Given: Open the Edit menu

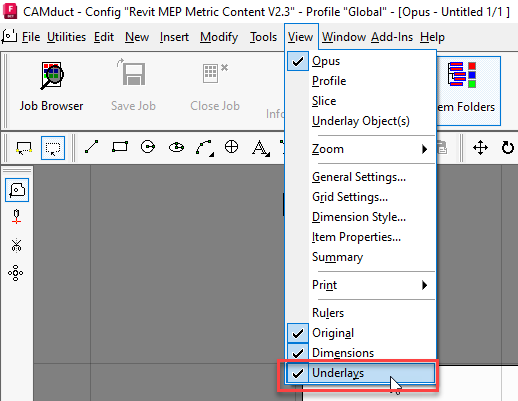Looking at the screenshot, I should (x=104, y=37).
